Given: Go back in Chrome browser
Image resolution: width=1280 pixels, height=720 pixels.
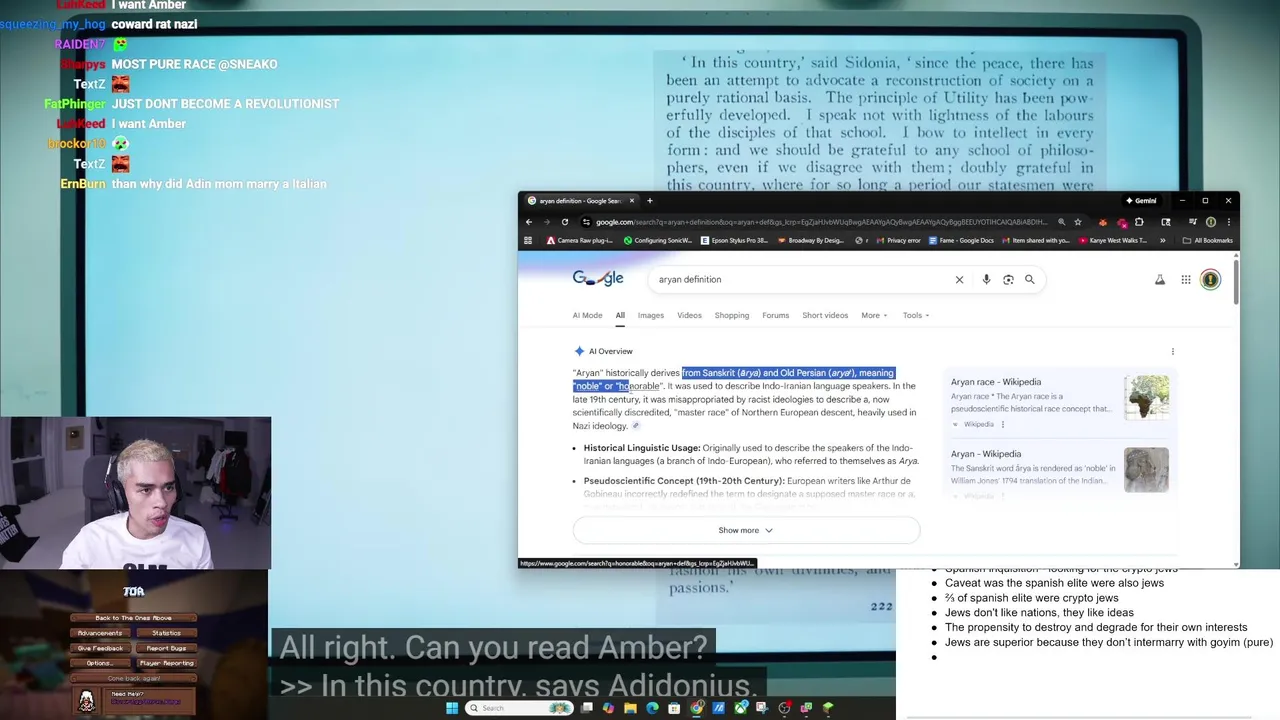Looking at the screenshot, I should (529, 222).
